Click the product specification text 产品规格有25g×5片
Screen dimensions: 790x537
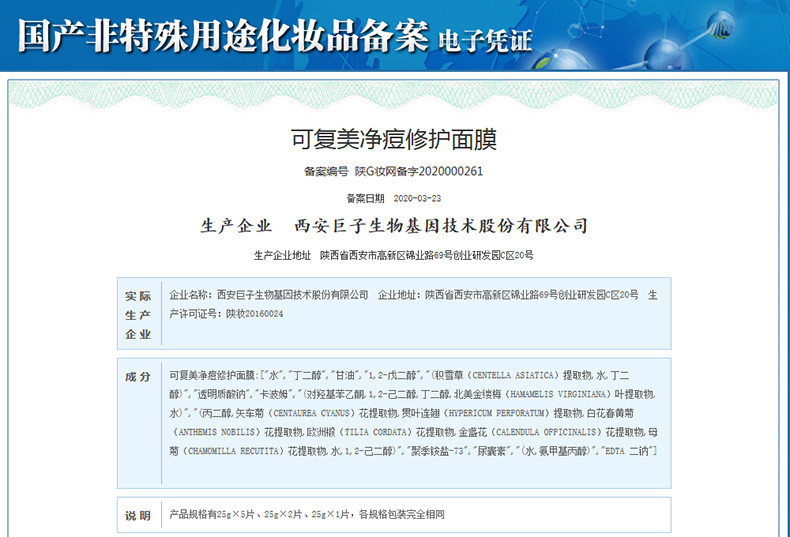click(x=212, y=514)
